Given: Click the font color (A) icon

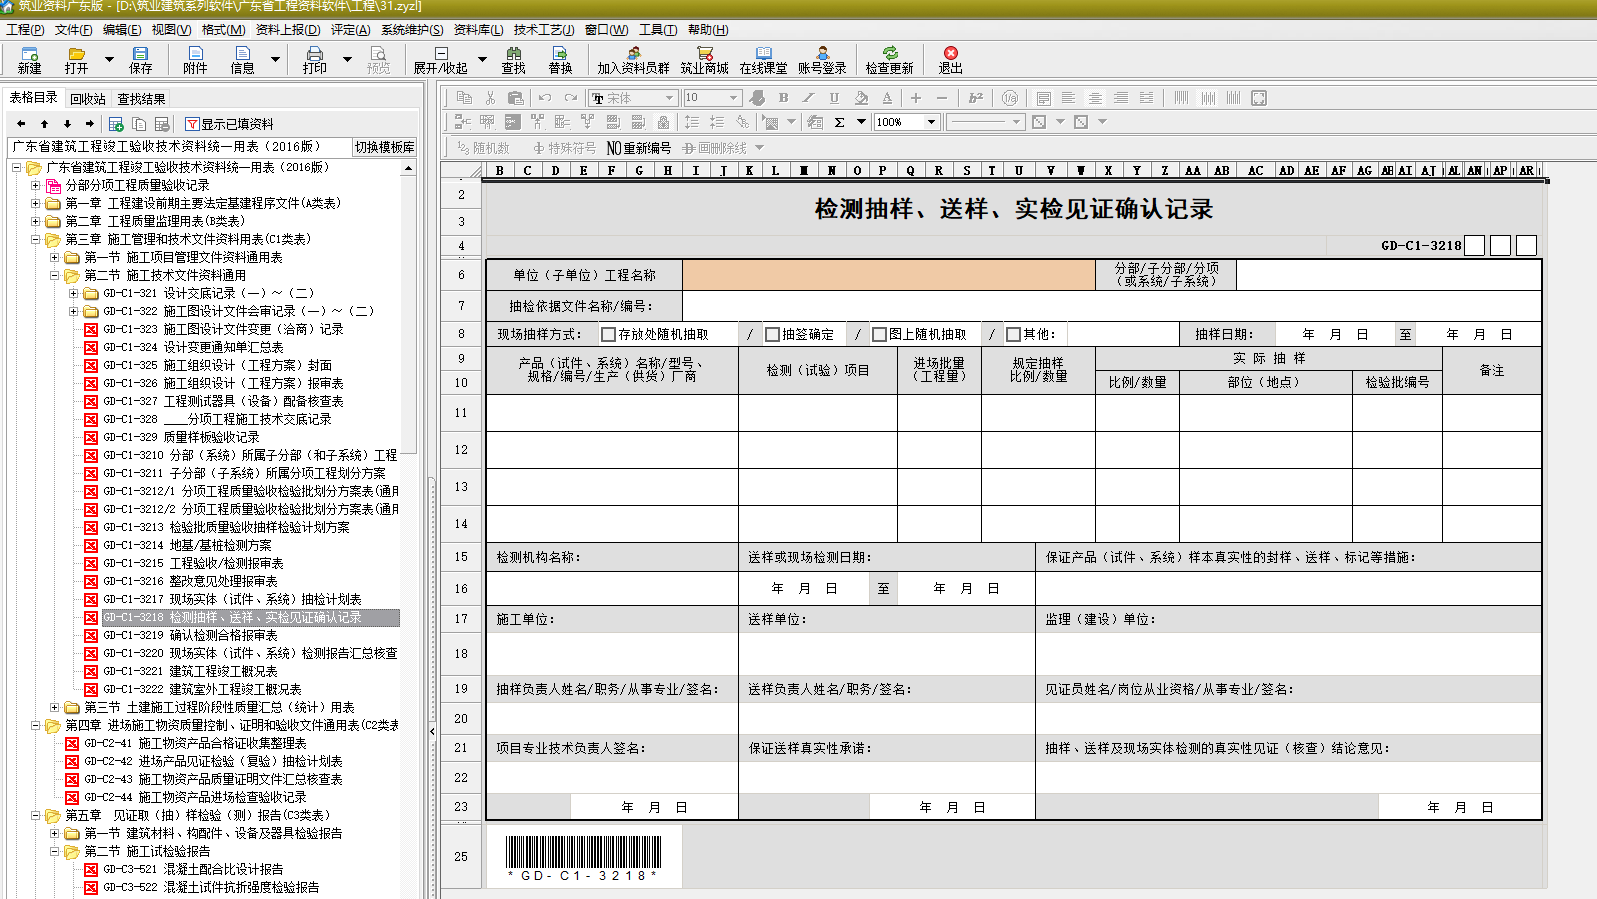Looking at the screenshot, I should [x=887, y=98].
